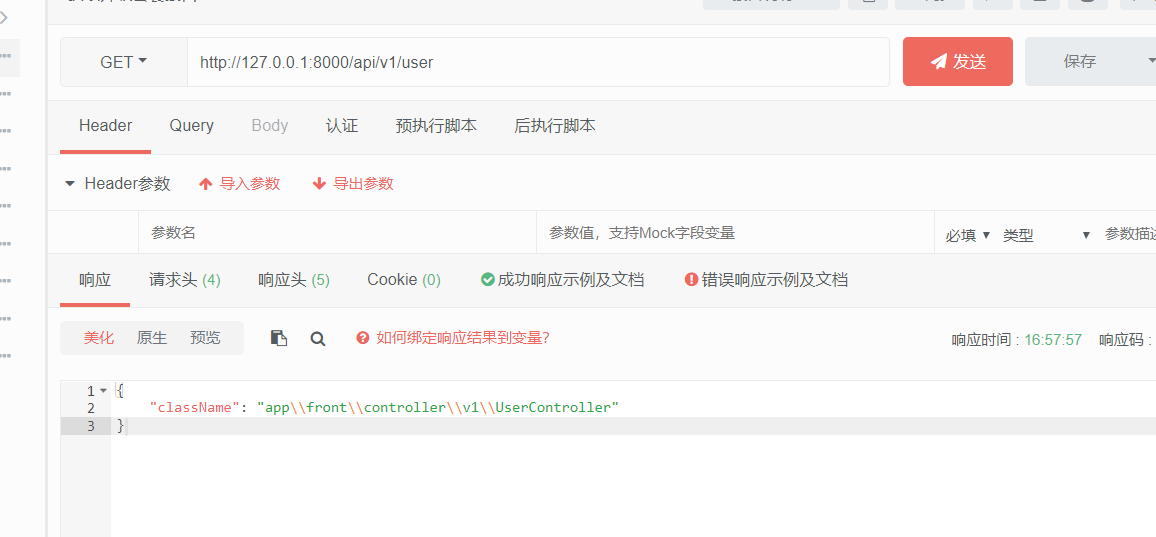
Task: Expand the left sidebar chevron
Action: (4, 17)
